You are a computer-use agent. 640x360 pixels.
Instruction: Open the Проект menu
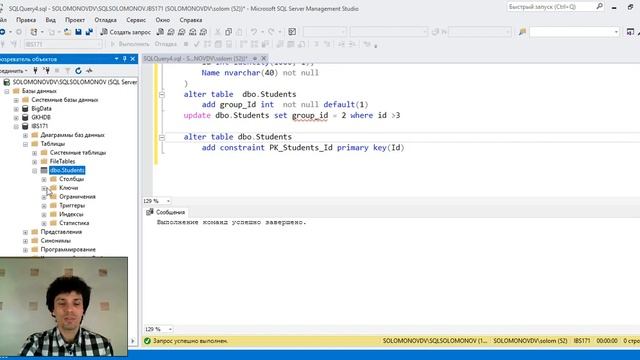pyautogui.click(x=75, y=20)
